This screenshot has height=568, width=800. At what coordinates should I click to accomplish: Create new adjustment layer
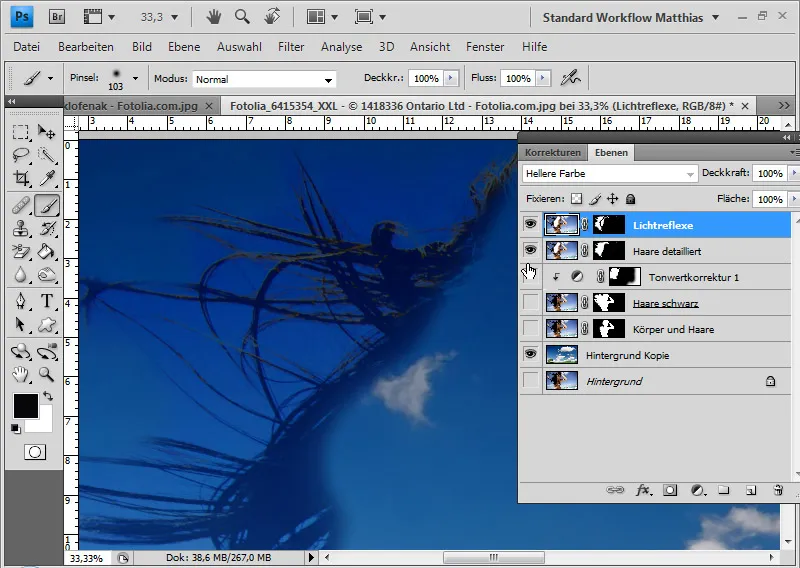click(x=698, y=490)
